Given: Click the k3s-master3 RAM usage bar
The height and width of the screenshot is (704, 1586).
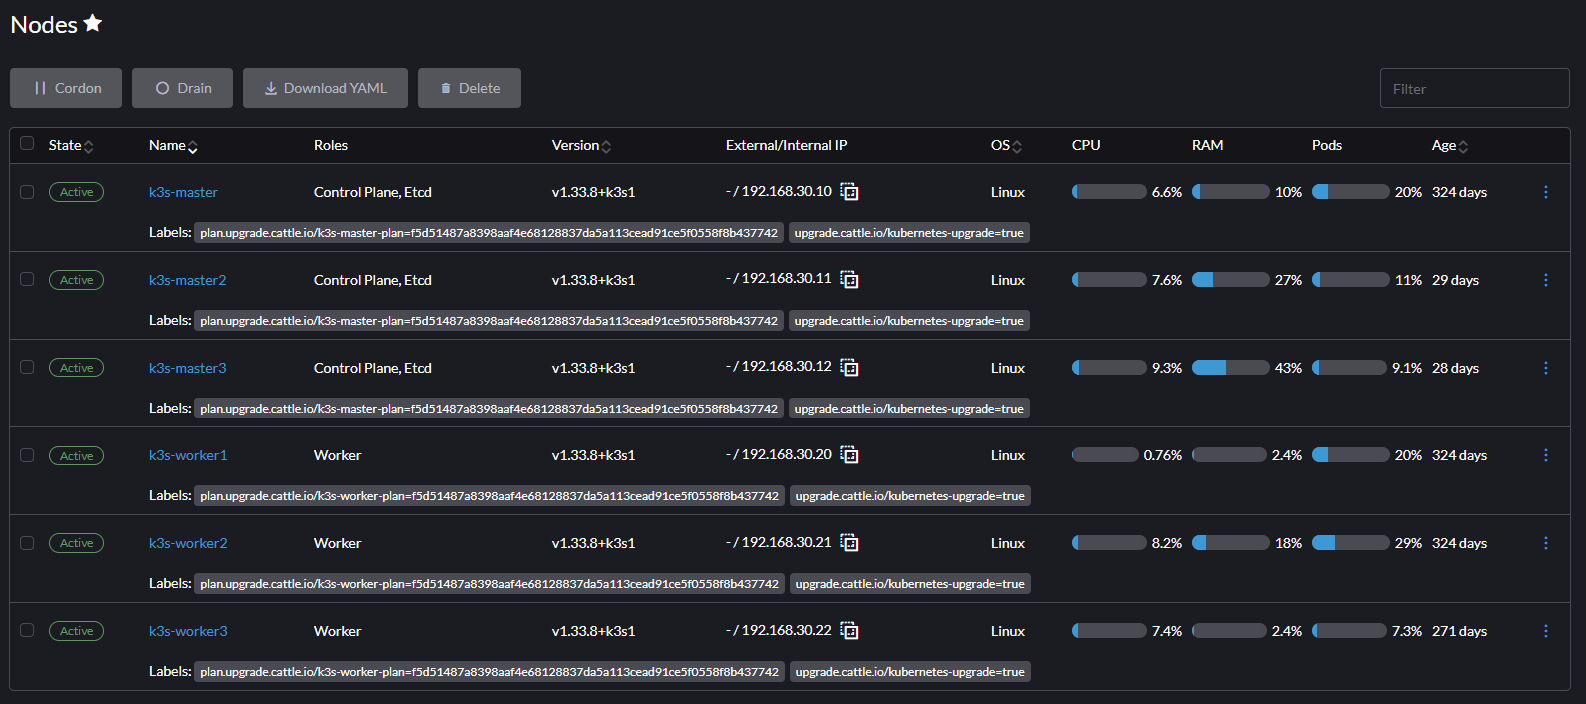Looking at the screenshot, I should 1230,368.
